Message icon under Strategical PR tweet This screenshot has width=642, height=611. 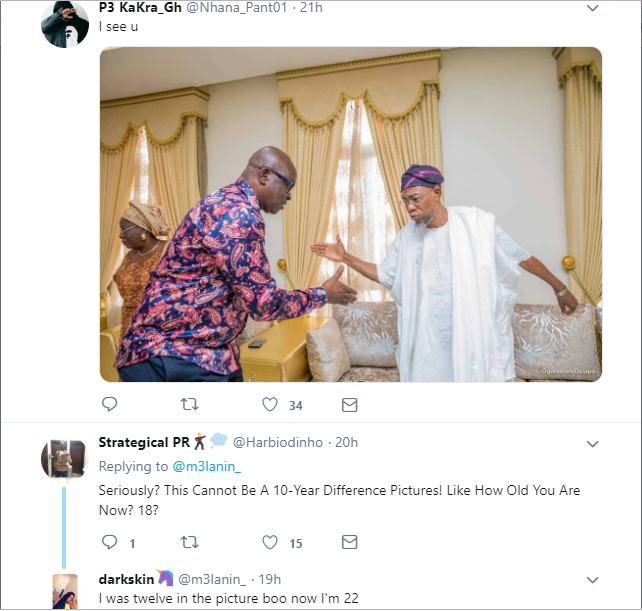click(x=350, y=542)
